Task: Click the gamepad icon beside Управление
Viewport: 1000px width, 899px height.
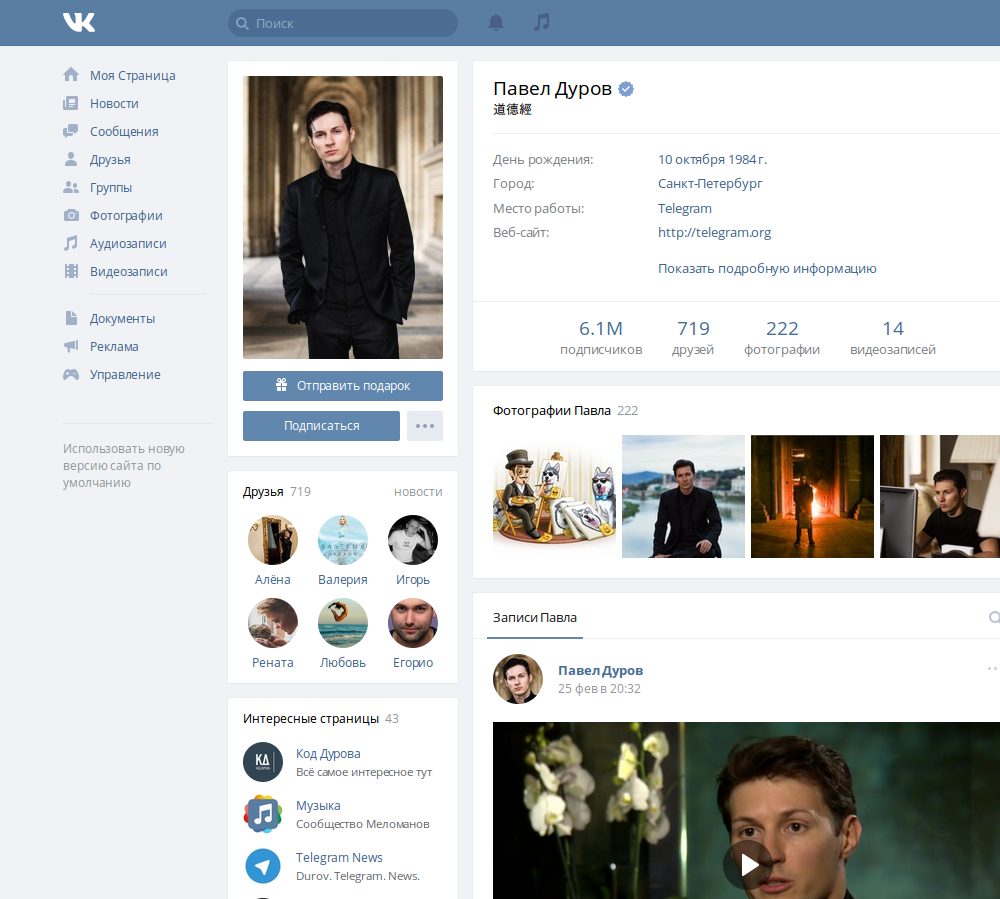Action: pyautogui.click(x=71, y=374)
